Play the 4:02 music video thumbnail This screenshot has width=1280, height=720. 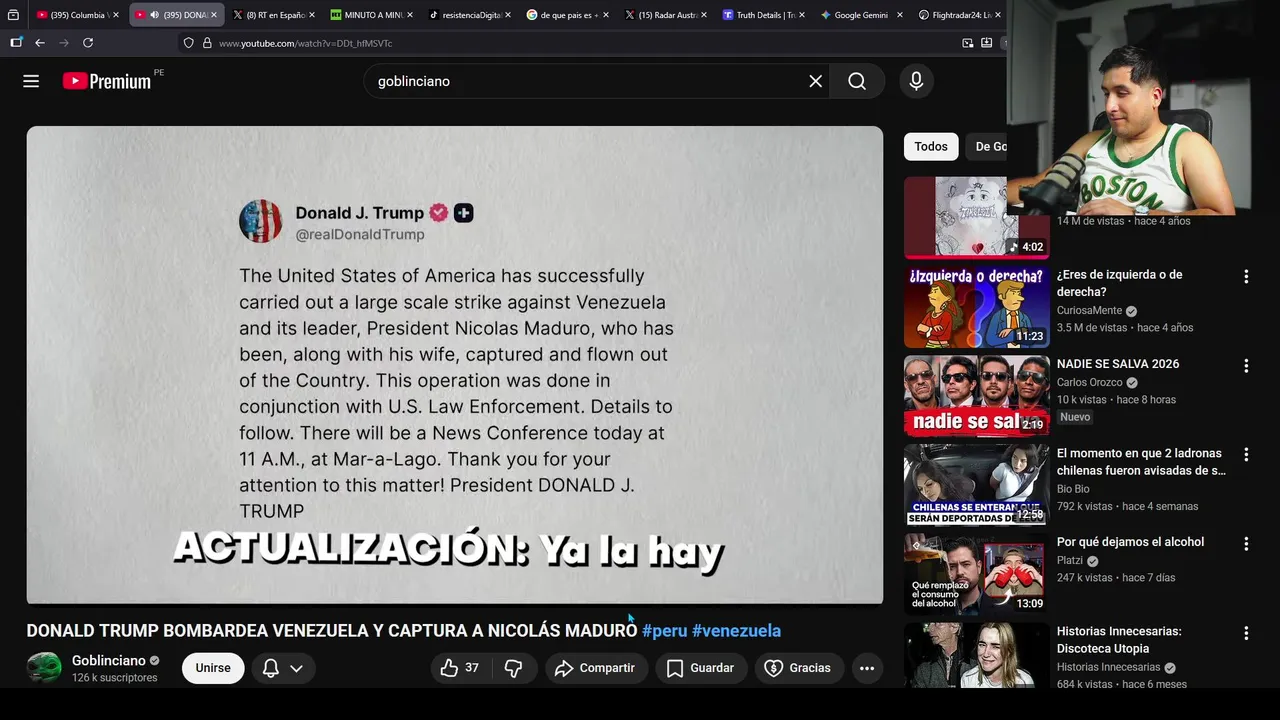[x=977, y=218]
